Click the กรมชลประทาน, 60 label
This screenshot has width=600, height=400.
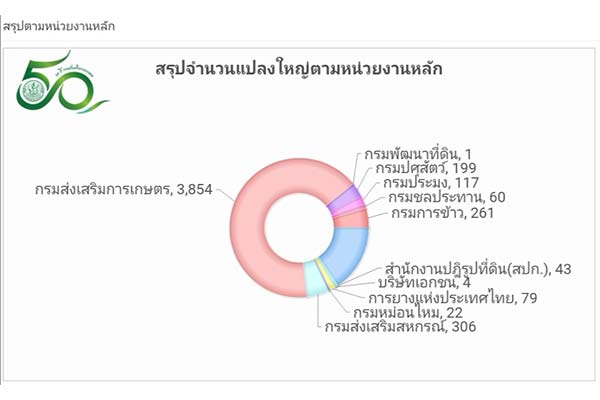tap(447, 197)
